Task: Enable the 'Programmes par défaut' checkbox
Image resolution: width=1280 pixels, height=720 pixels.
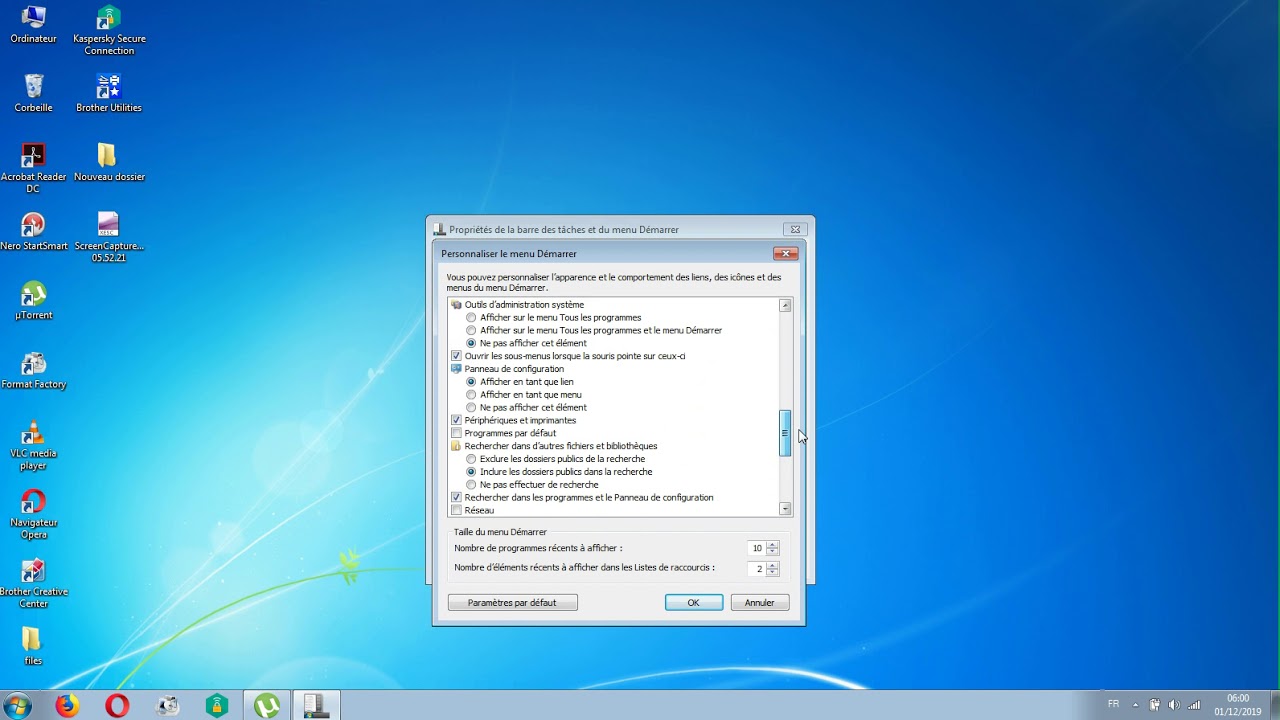Action: tap(457, 434)
